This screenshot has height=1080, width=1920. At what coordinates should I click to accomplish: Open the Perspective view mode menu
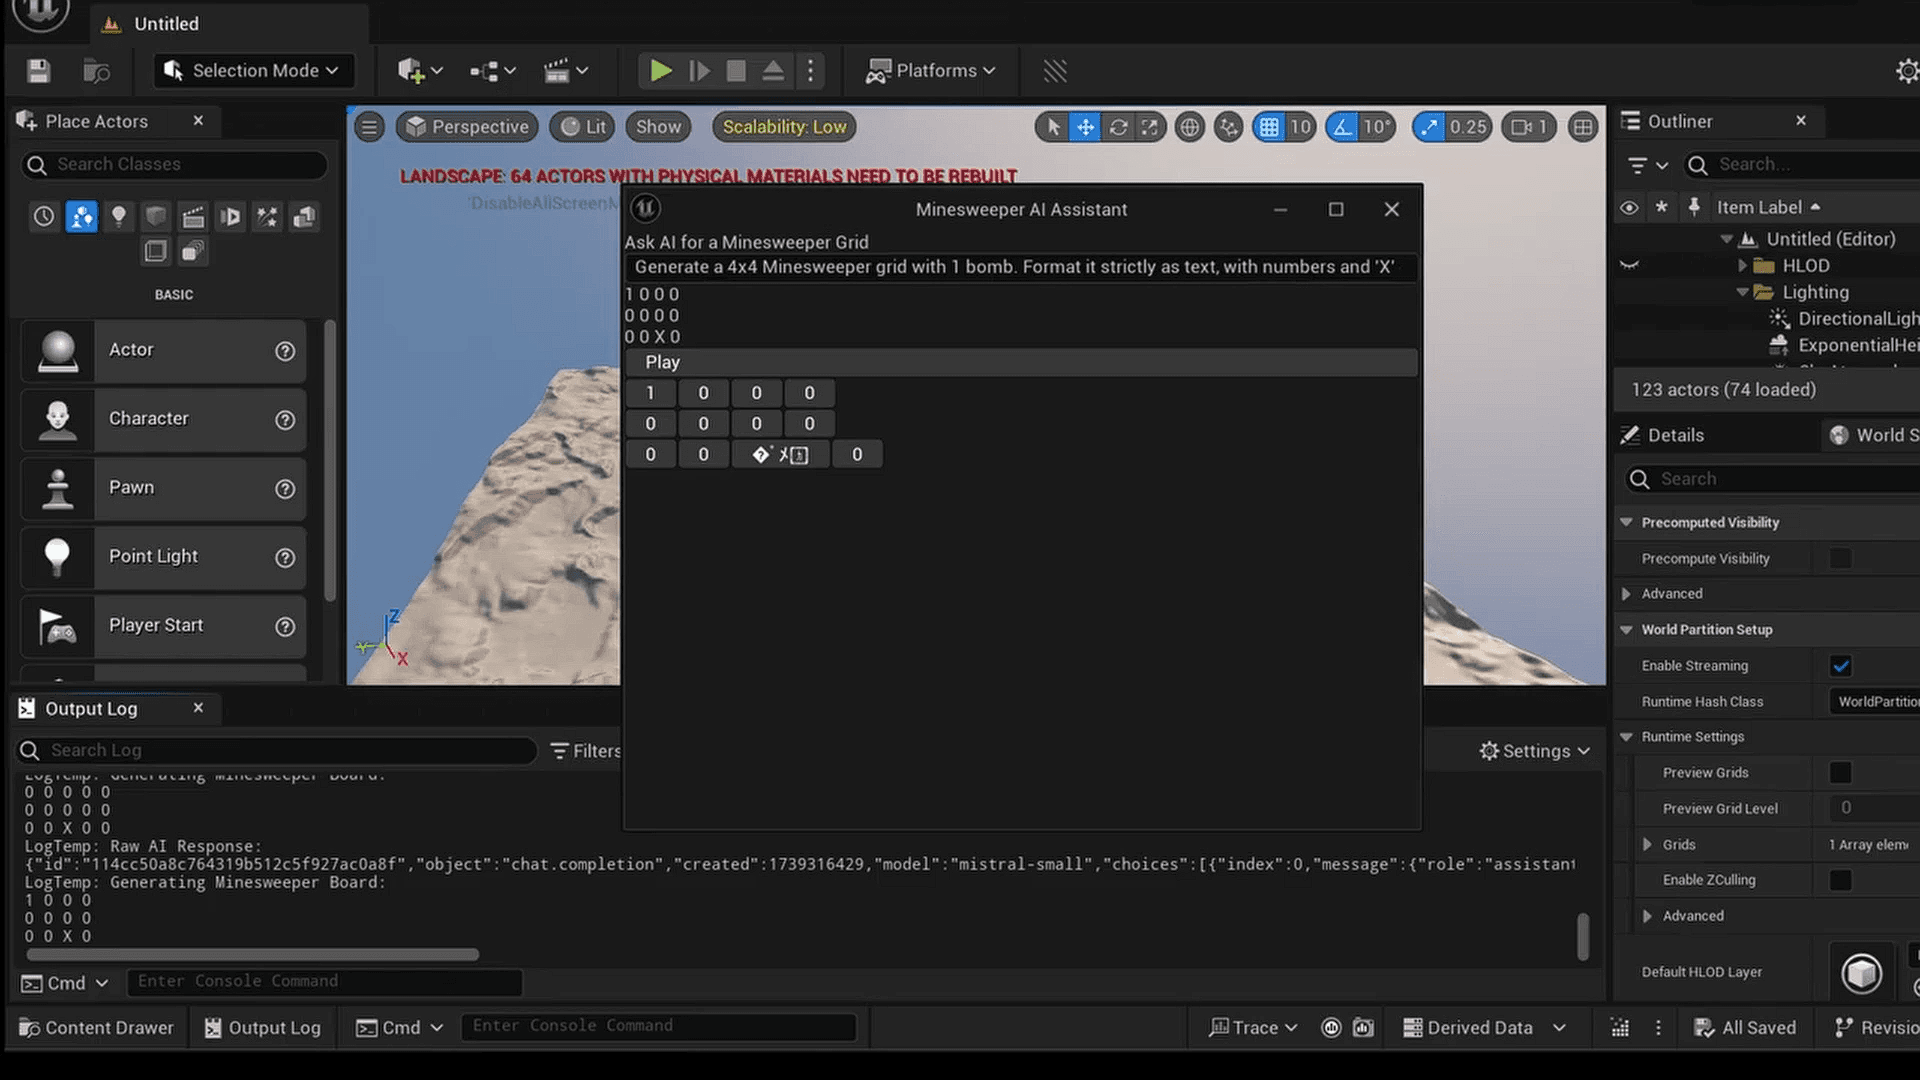467,127
